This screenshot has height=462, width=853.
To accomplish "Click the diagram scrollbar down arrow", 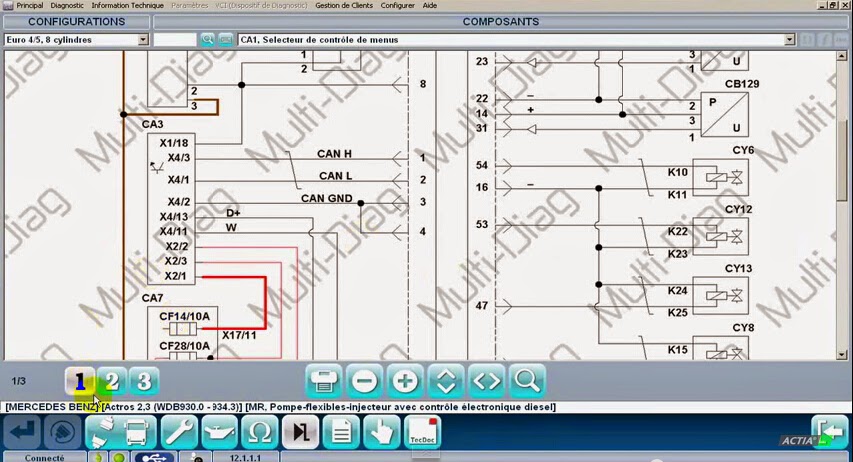I will coord(842,355).
